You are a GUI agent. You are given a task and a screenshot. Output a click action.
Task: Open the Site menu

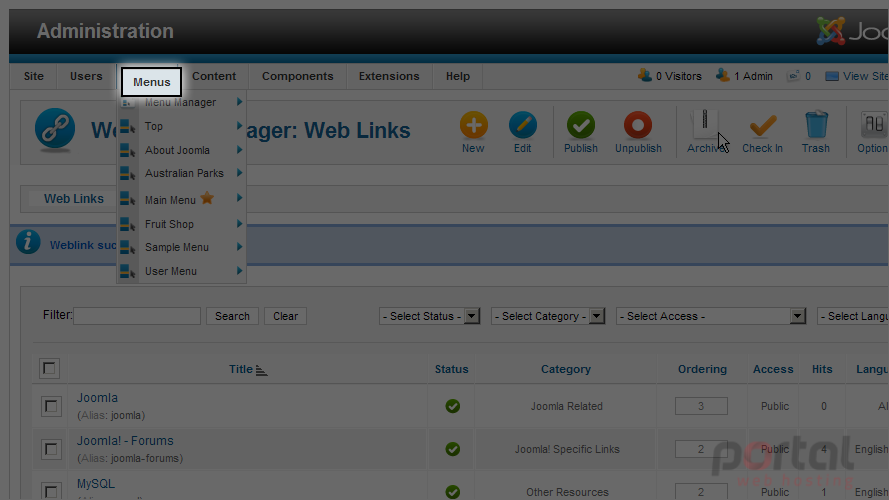[x=33, y=76]
